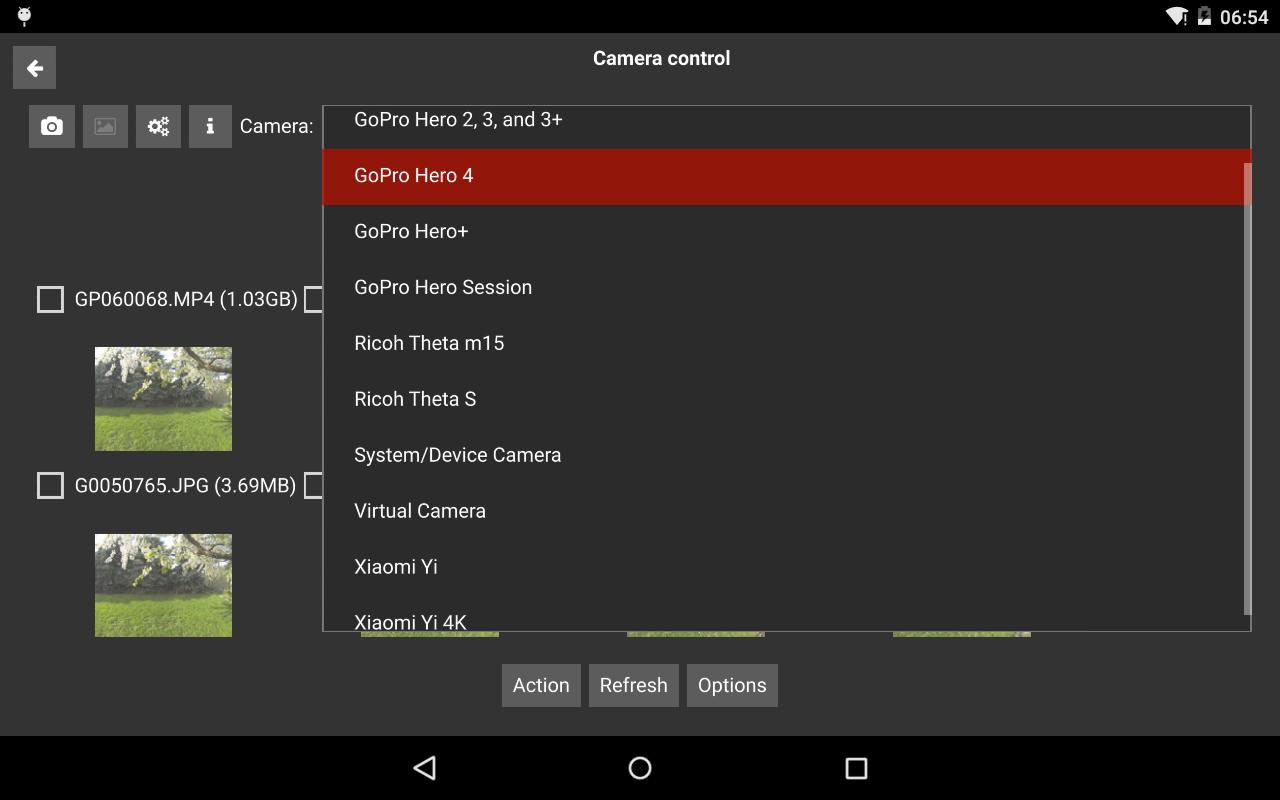Go back using the arrow button
Screen dimensions: 1280x800
[x=34, y=68]
